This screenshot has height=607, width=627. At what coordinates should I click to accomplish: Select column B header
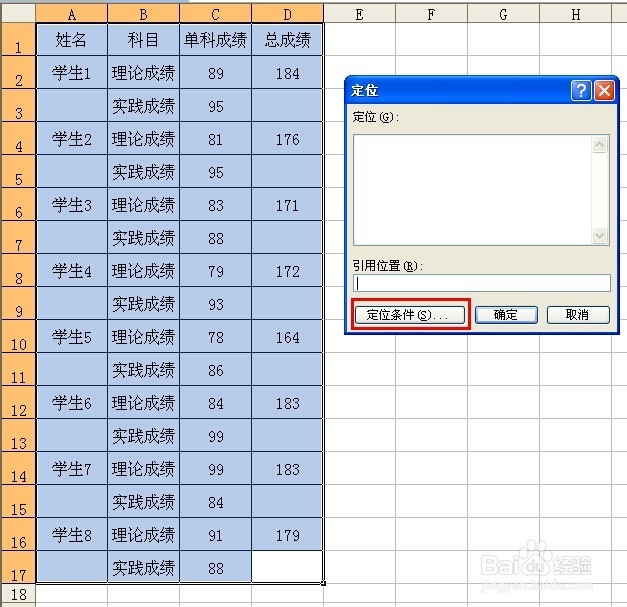pos(144,14)
